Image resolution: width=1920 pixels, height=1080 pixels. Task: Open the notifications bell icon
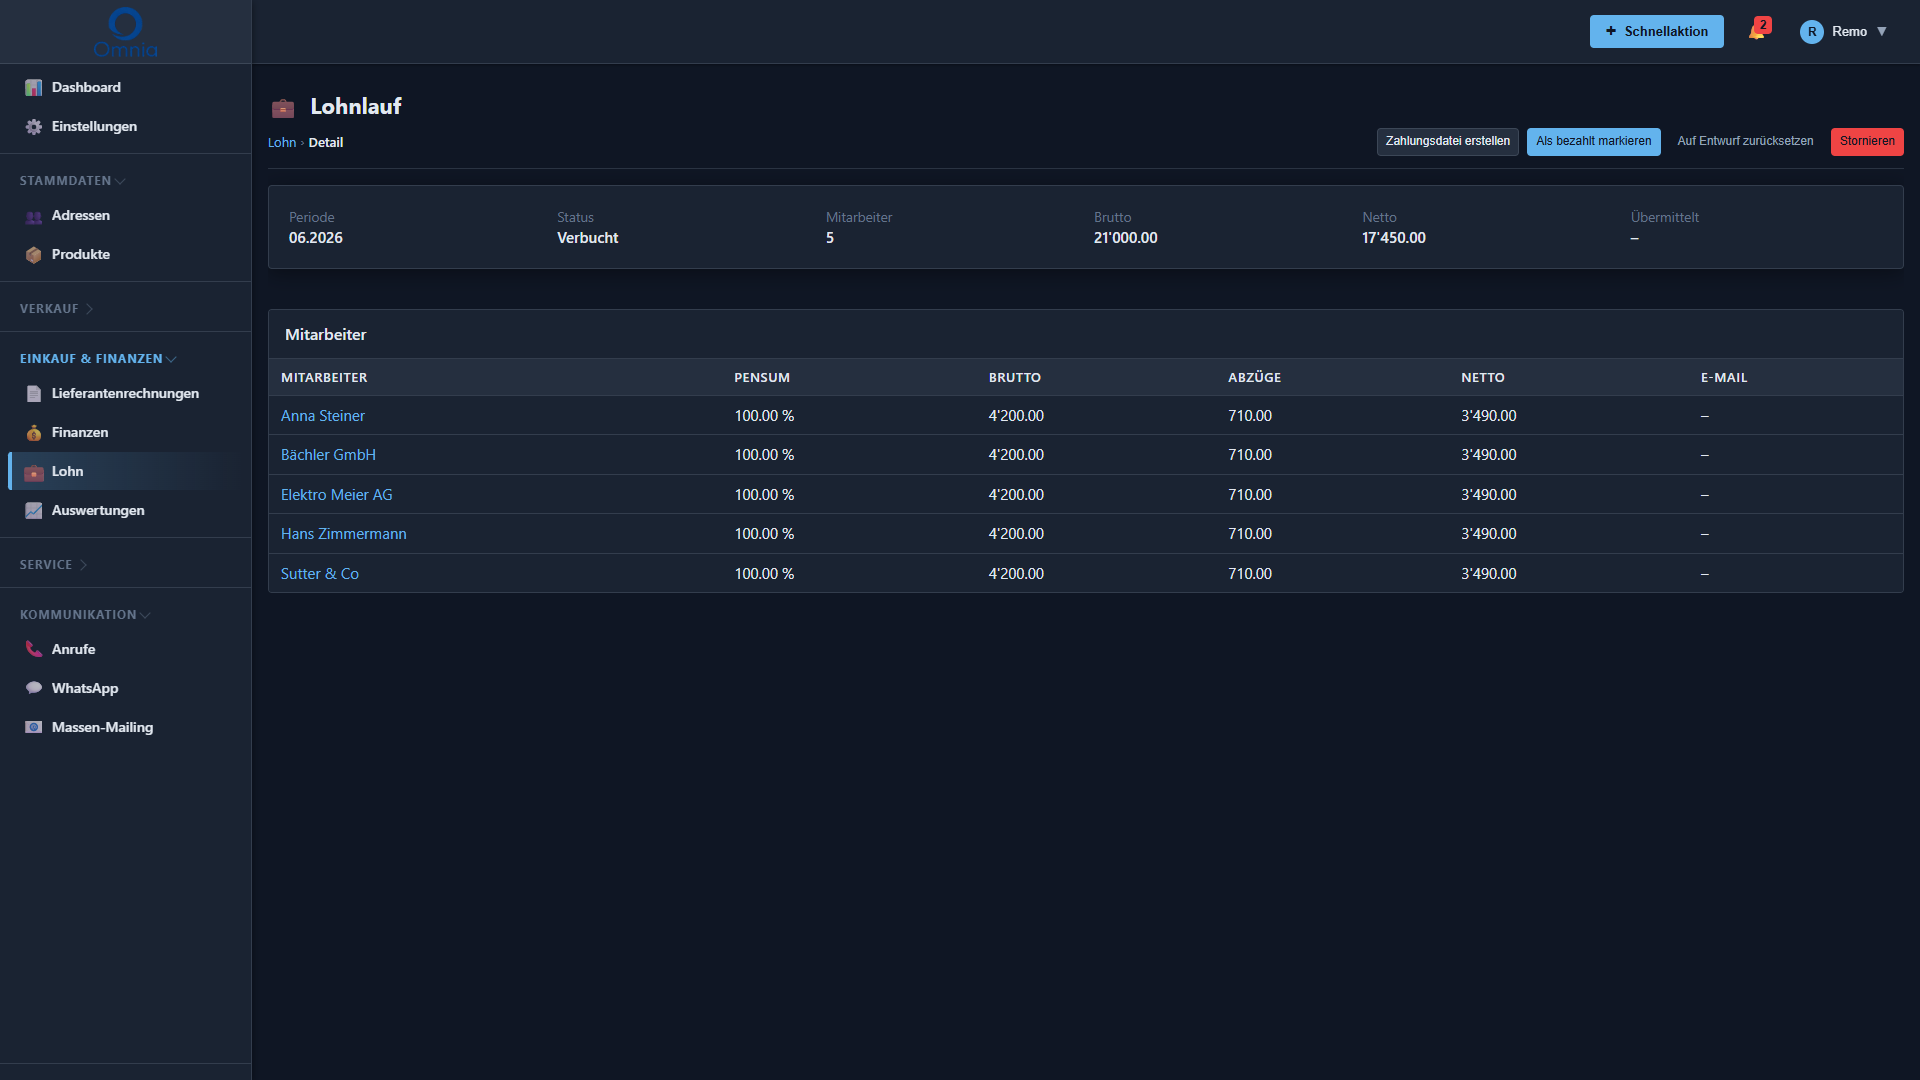(x=1757, y=31)
